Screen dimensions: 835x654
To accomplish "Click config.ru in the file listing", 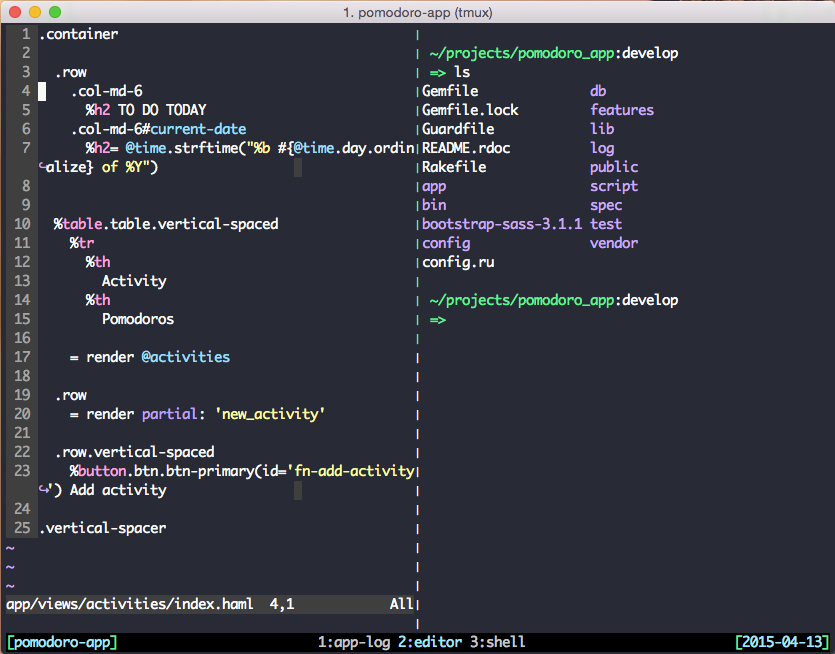I will click(458, 262).
